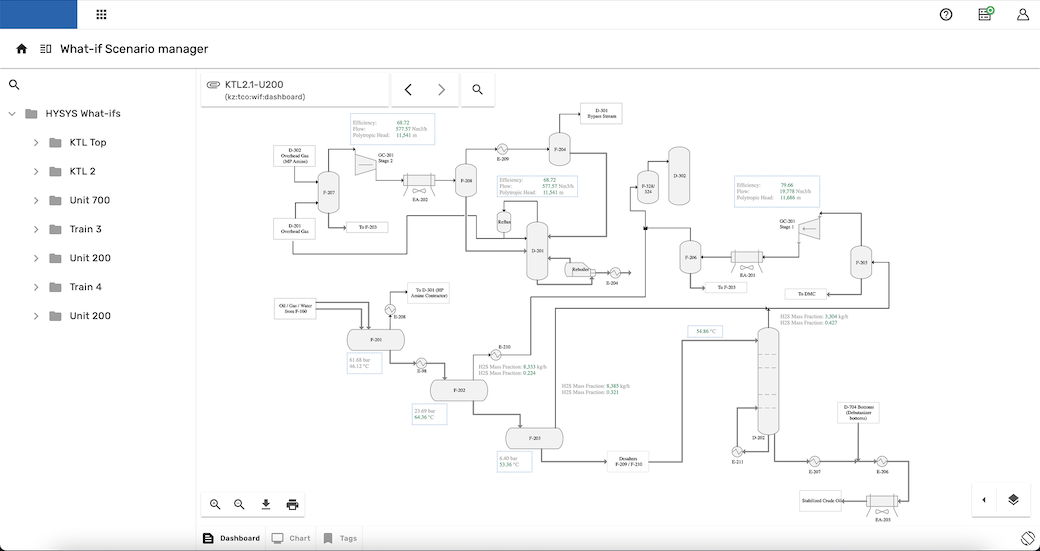Zoom in on the process diagram

(x=215, y=505)
